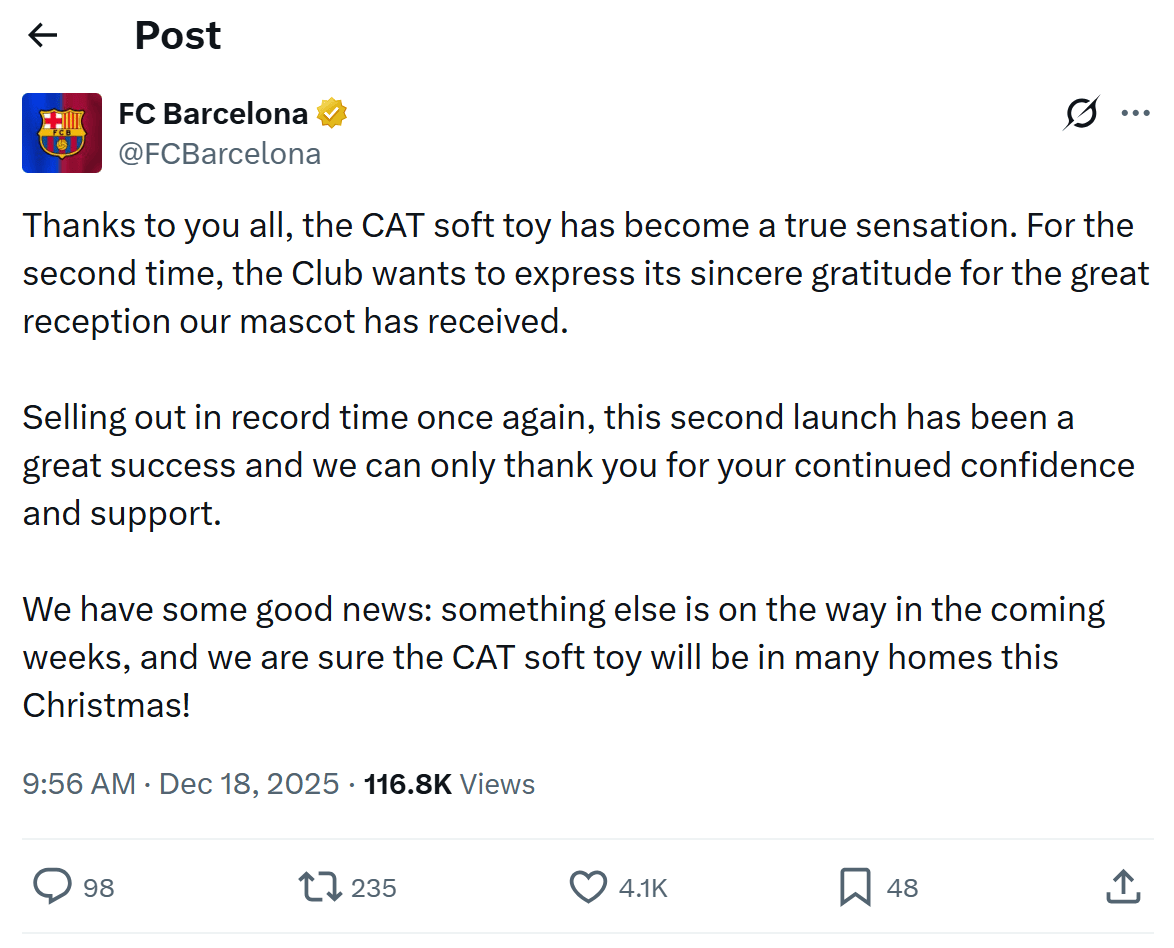Open the share menu with the upload icon

(x=1123, y=886)
